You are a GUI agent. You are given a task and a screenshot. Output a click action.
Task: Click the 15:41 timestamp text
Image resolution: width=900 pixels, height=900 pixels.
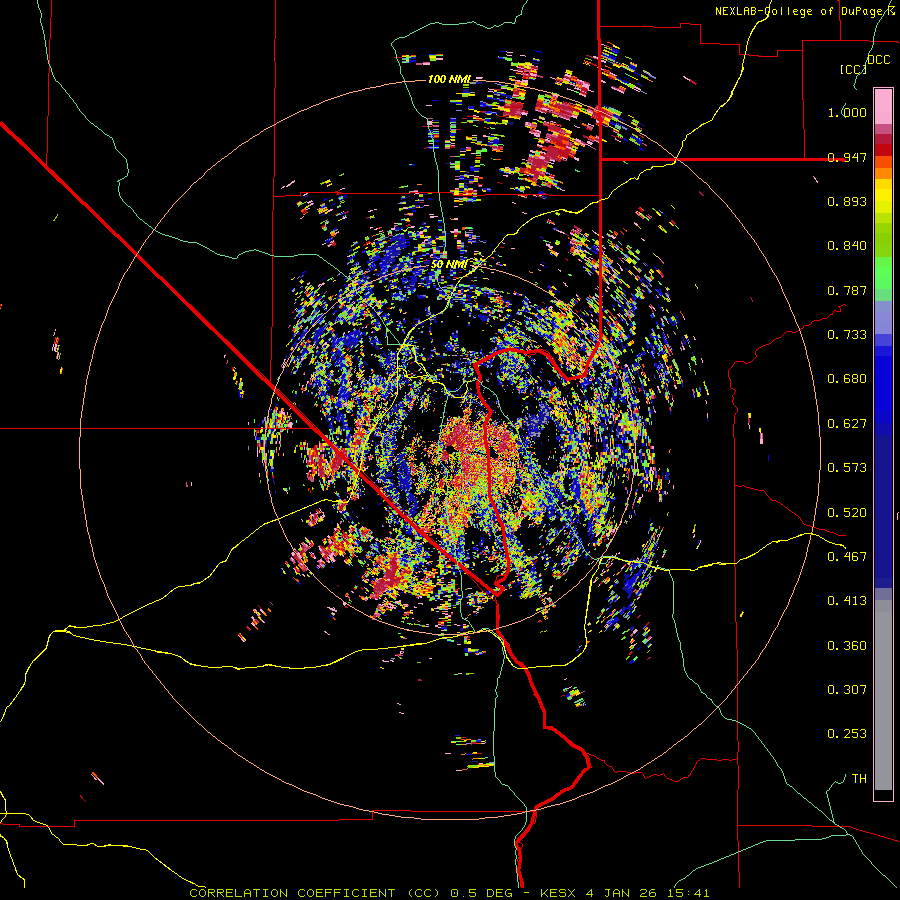click(x=688, y=893)
